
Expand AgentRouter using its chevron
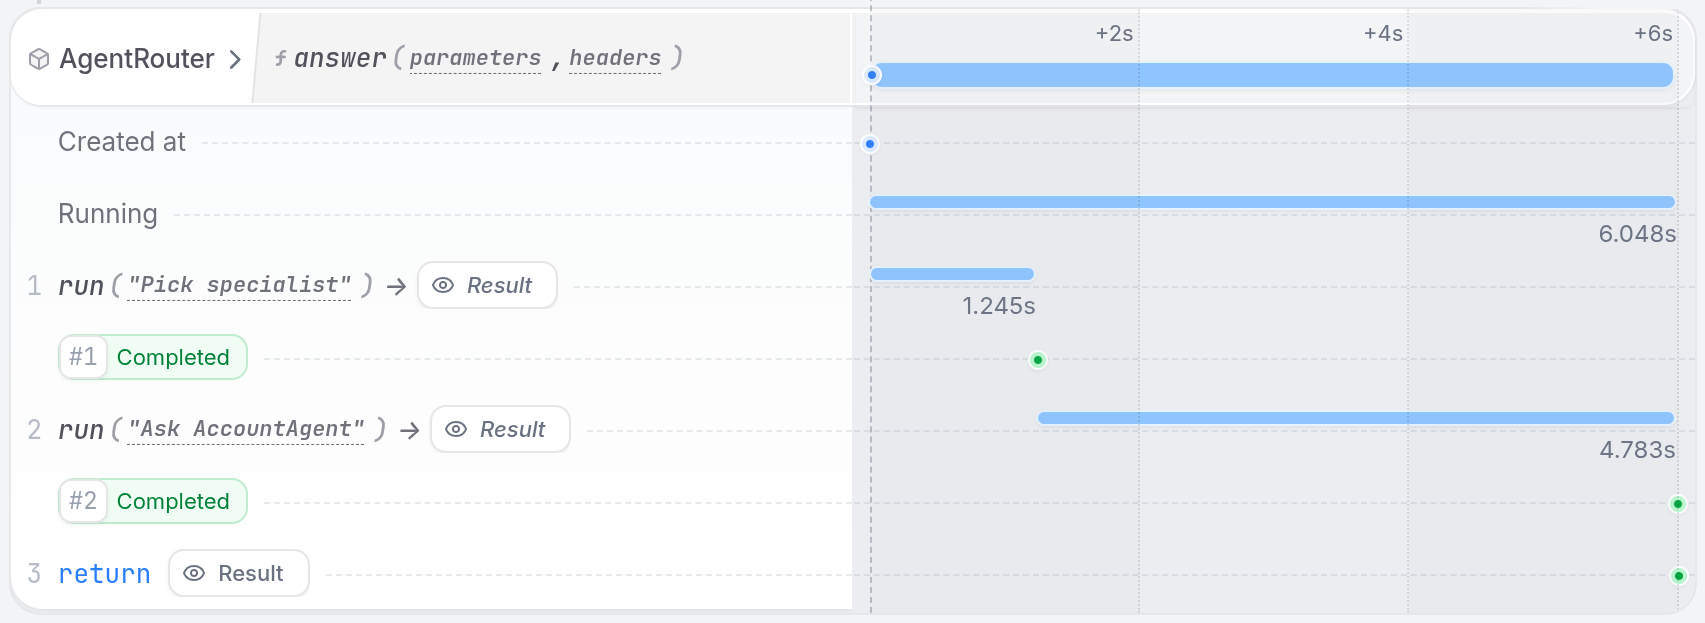tap(236, 59)
